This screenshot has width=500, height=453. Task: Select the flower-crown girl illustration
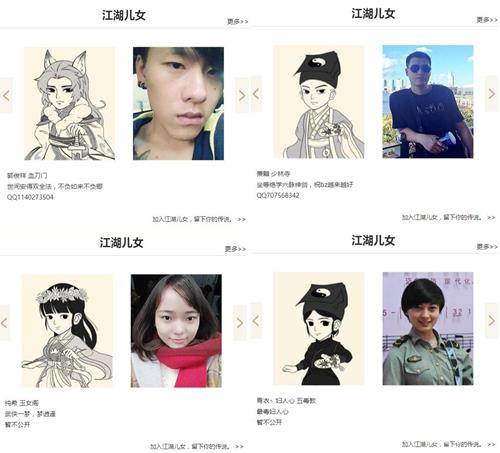tap(67, 331)
